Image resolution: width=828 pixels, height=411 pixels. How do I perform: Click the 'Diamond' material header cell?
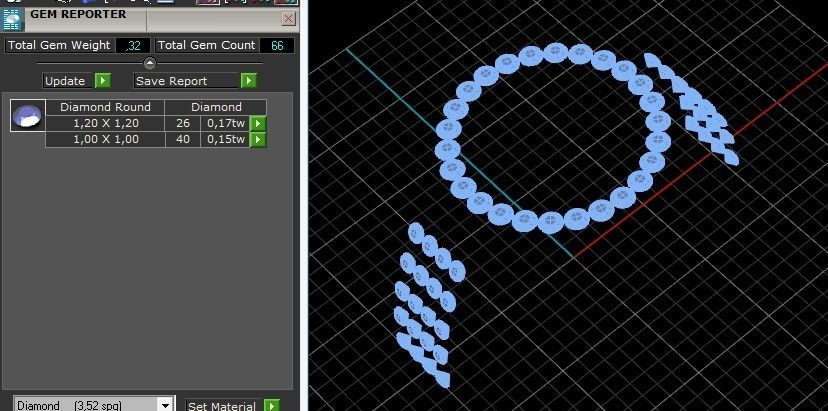[x=216, y=107]
